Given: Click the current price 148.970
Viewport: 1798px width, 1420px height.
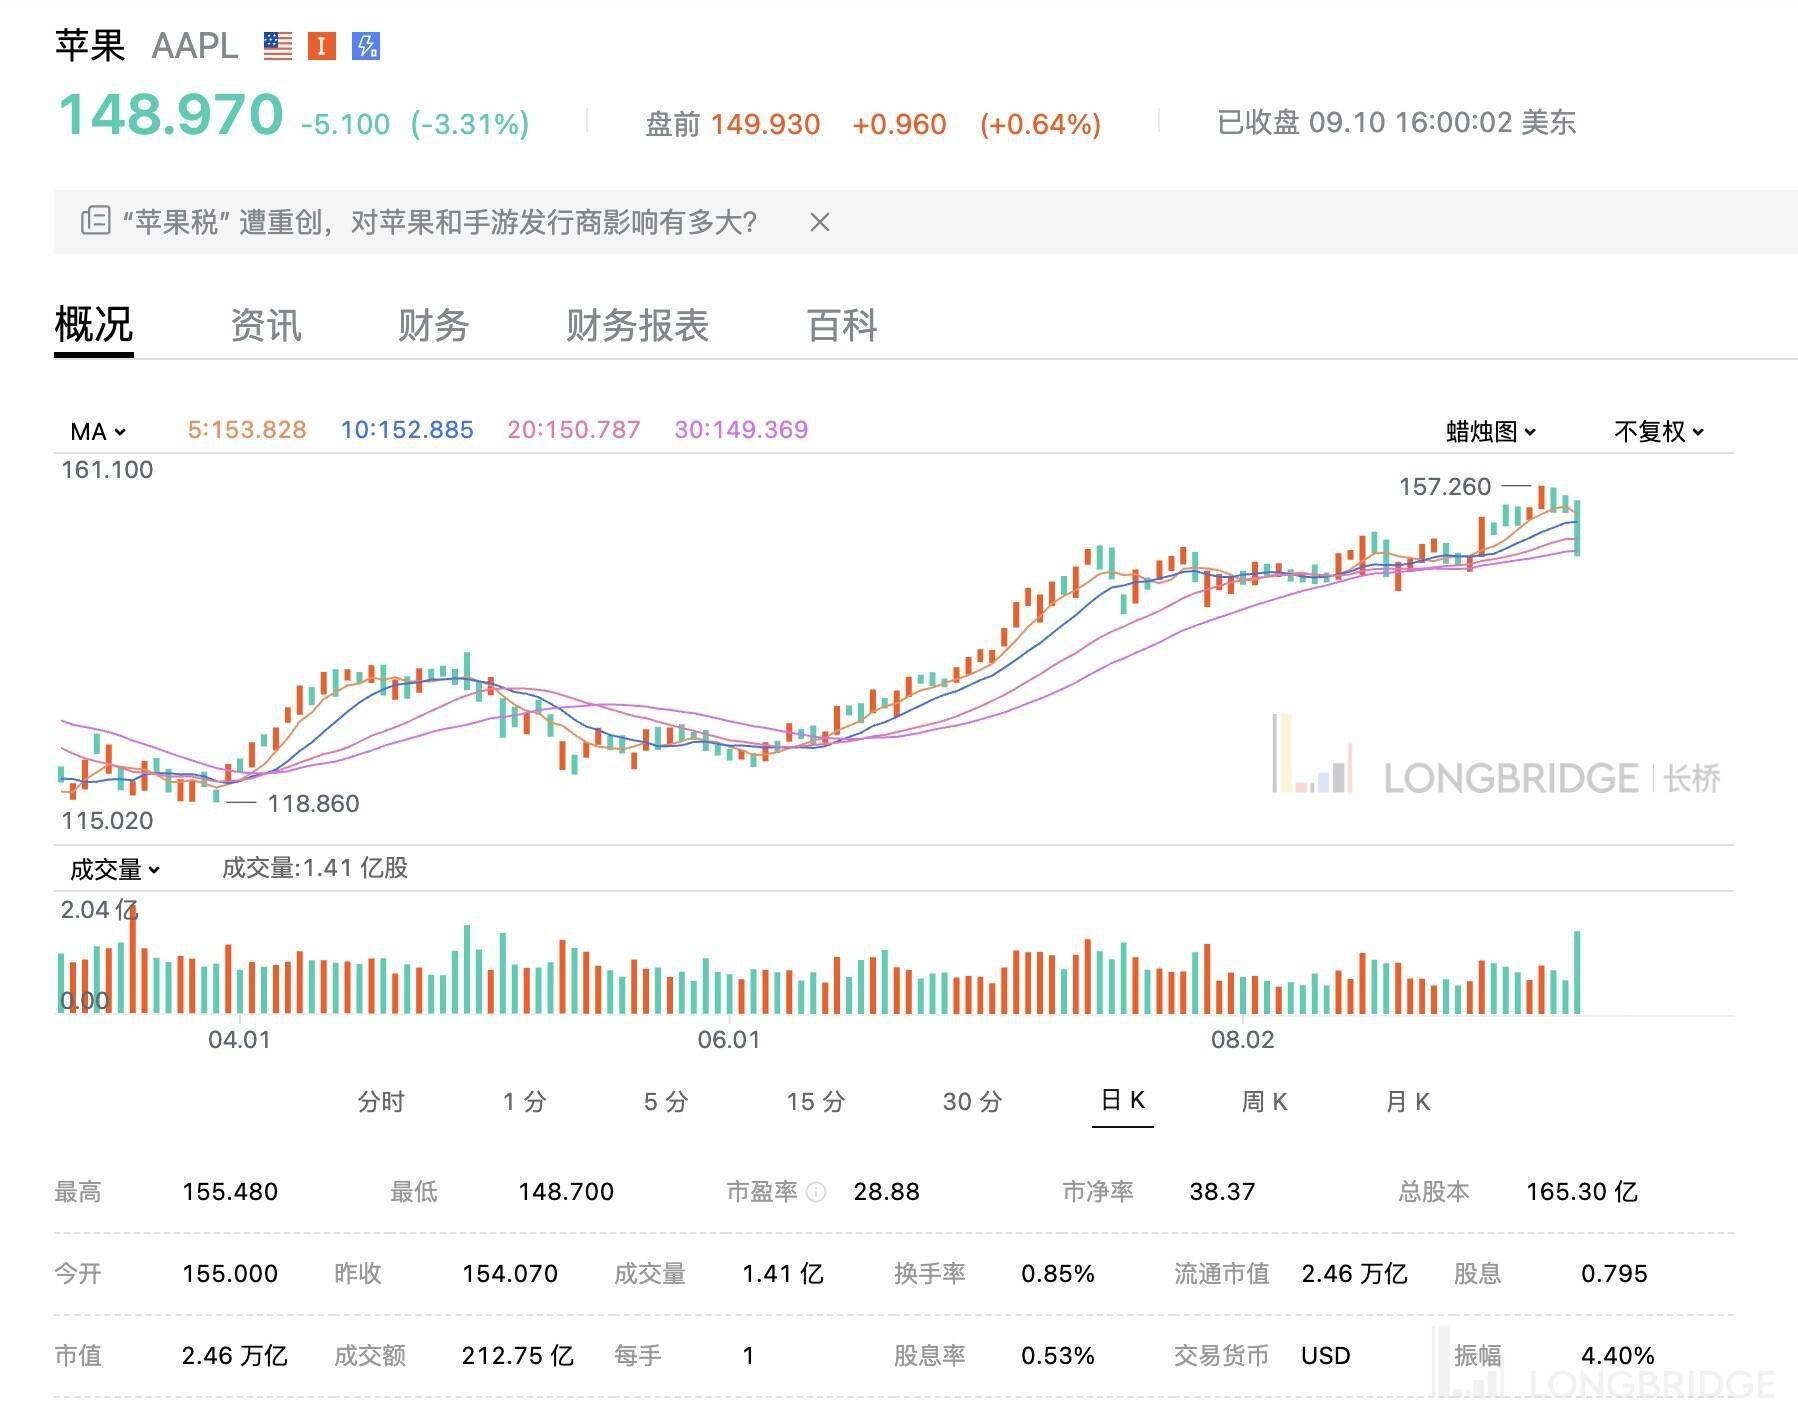Looking at the screenshot, I should 171,113.
